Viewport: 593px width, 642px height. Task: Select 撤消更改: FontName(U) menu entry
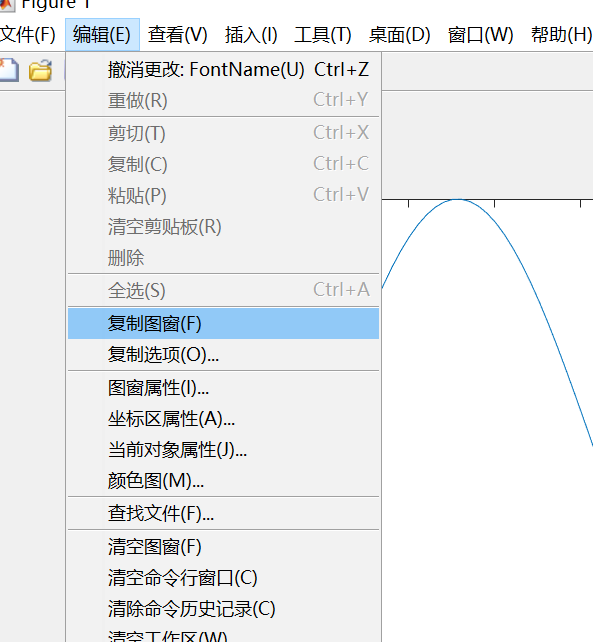[223, 70]
